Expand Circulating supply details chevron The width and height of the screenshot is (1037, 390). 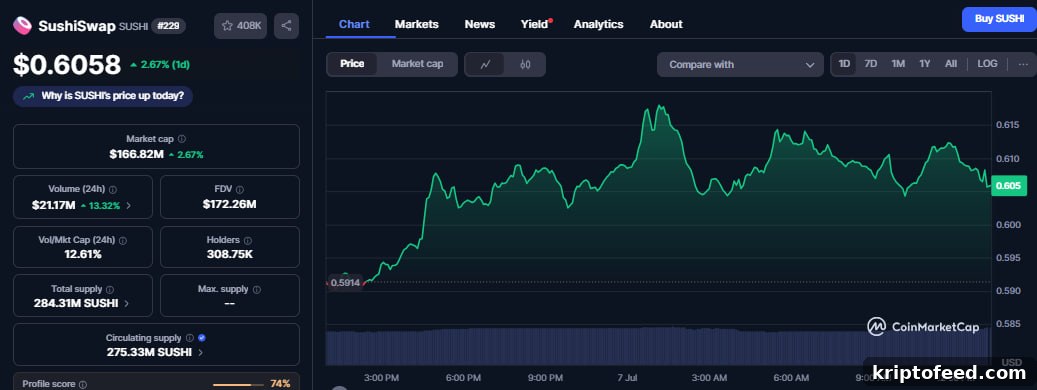pyautogui.click(x=200, y=352)
